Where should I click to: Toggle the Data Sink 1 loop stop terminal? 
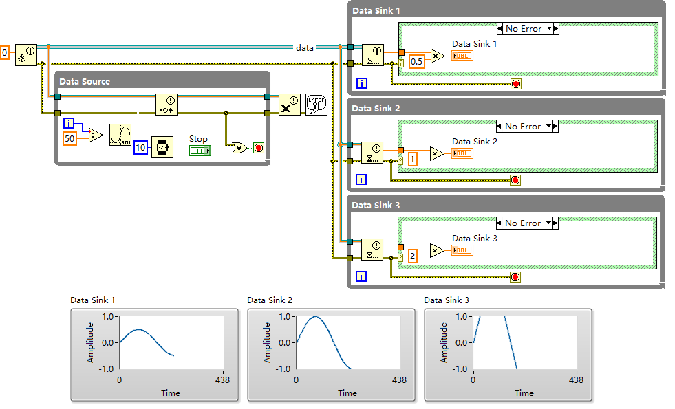[515, 83]
